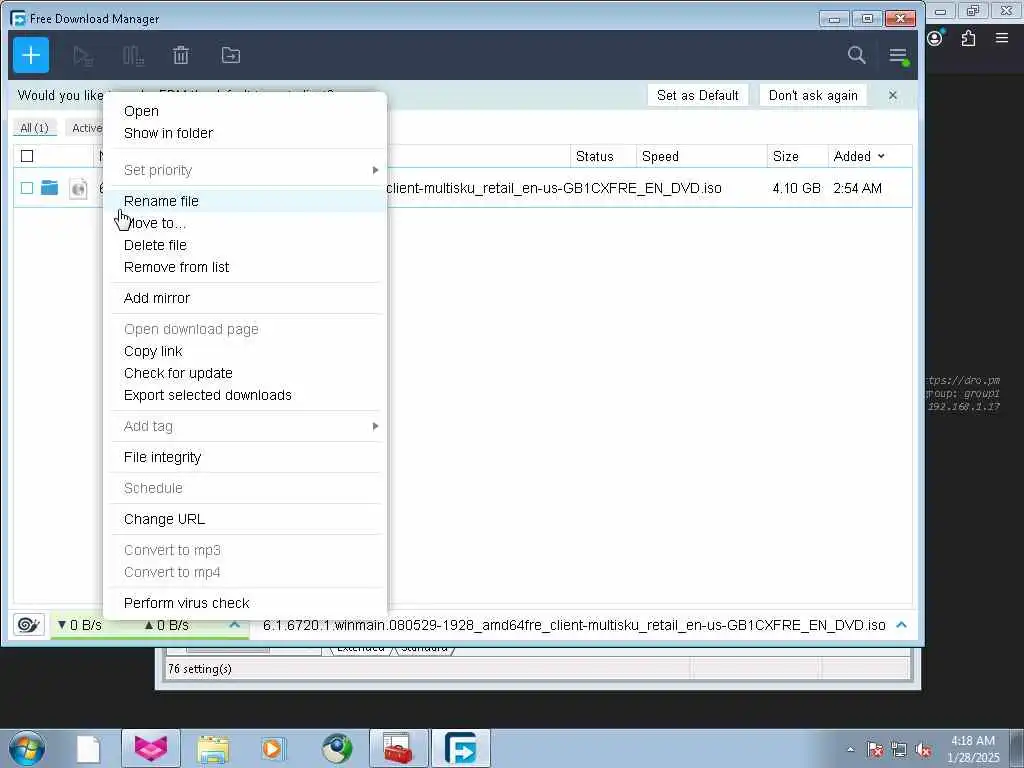
Task: Click the muted volume tray icon
Action: (923, 750)
